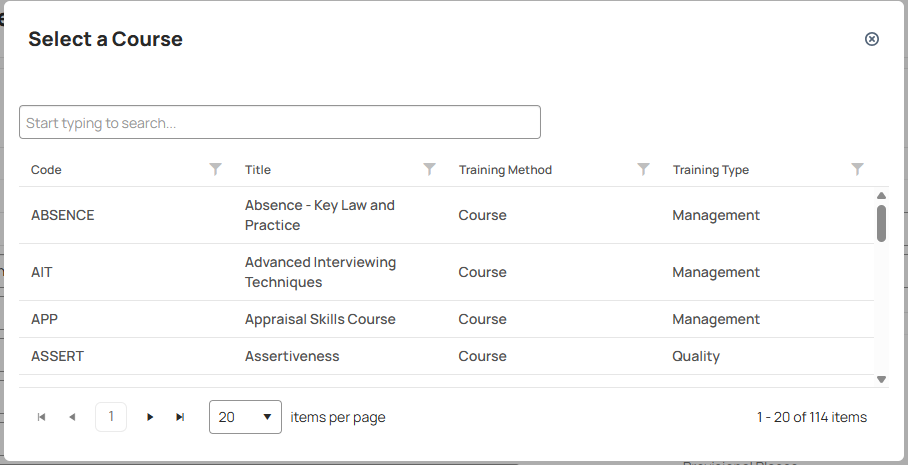Select the AIT Advanced Interviewing Techniques row
Screen dimensions: 908x465
[x=446, y=272]
